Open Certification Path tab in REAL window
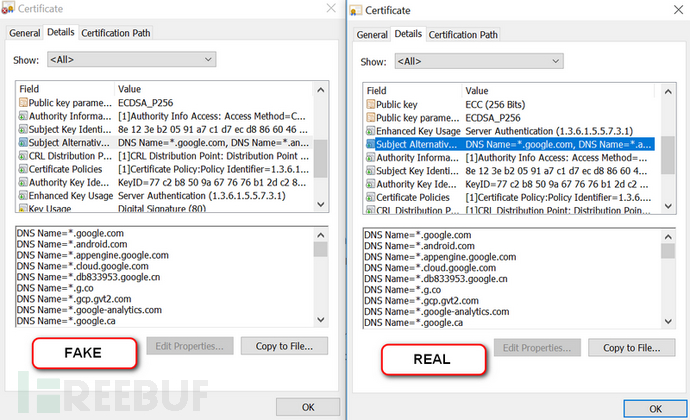690x420 pixels. click(463, 35)
